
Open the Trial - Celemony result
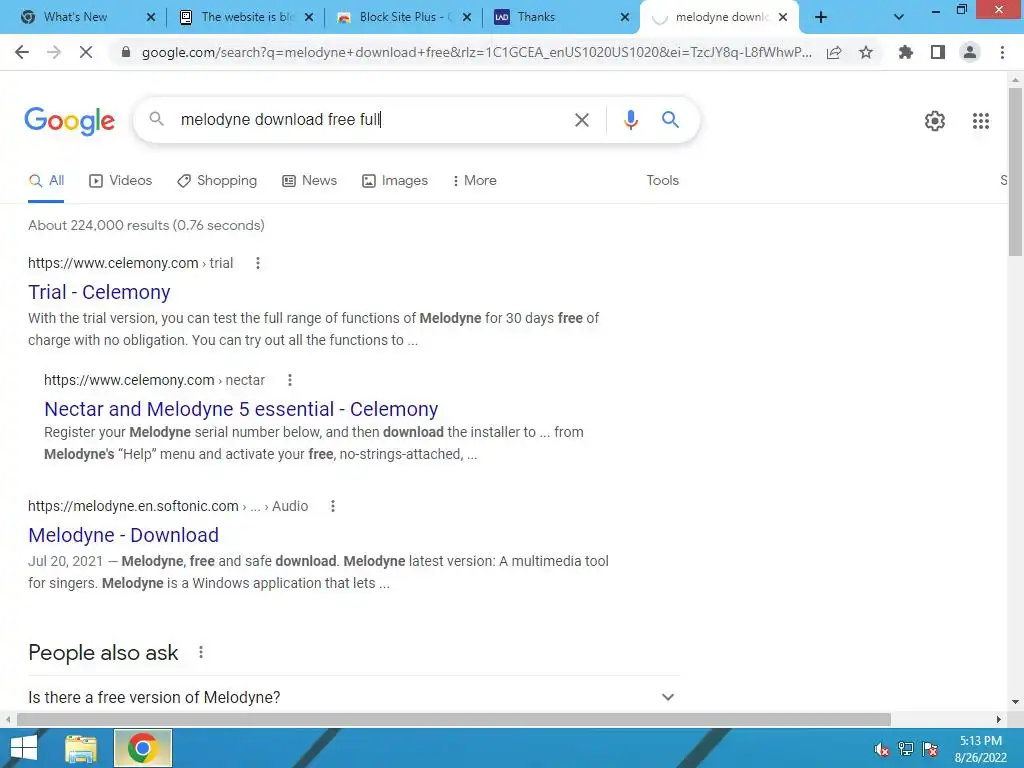(99, 292)
